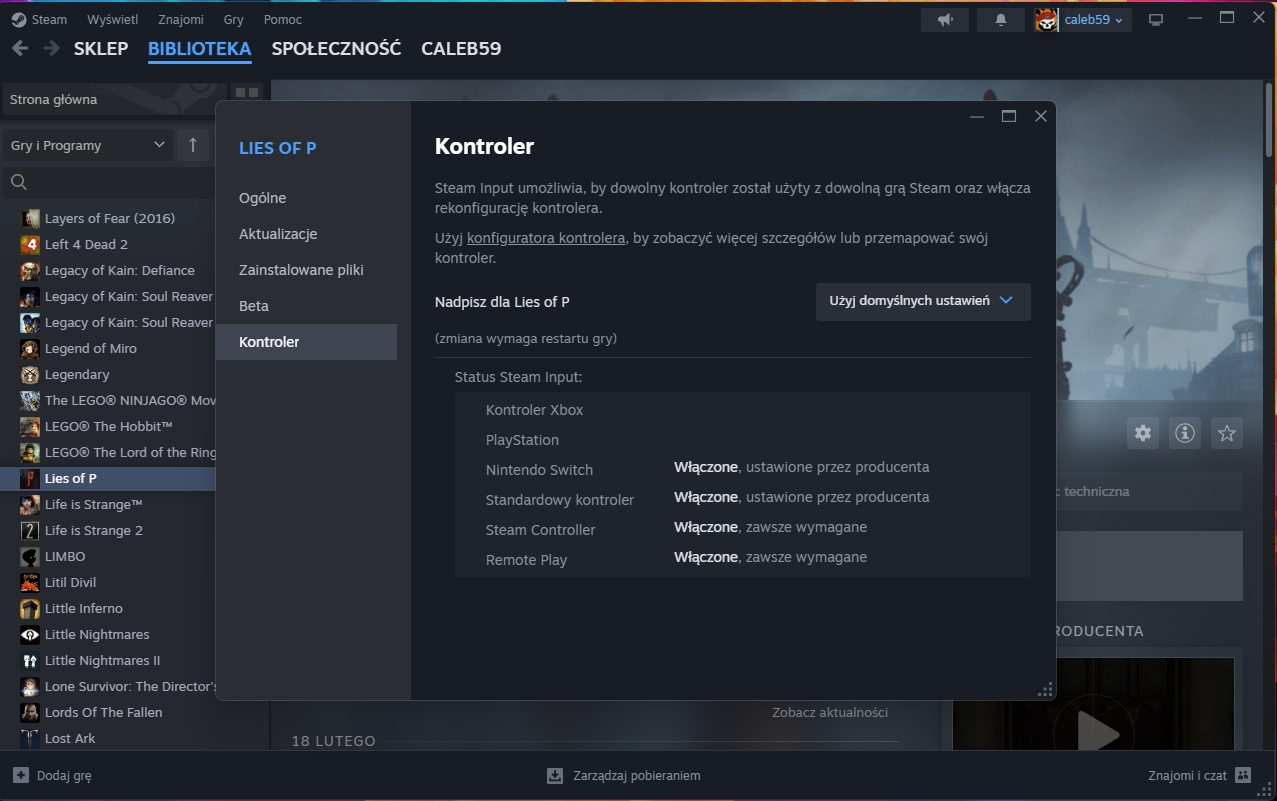Screen dimensions: 1277x801
Task: Click the Legend of Miro game icon
Action: (30, 348)
